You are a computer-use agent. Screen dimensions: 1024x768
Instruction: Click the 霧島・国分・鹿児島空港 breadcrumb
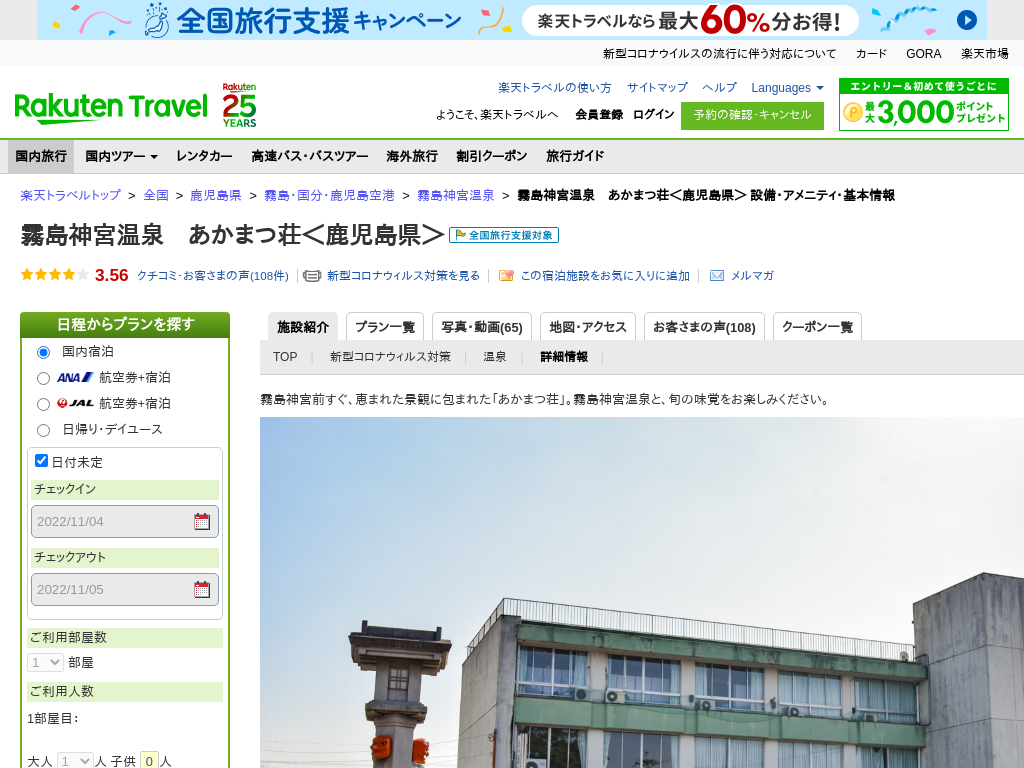(329, 195)
